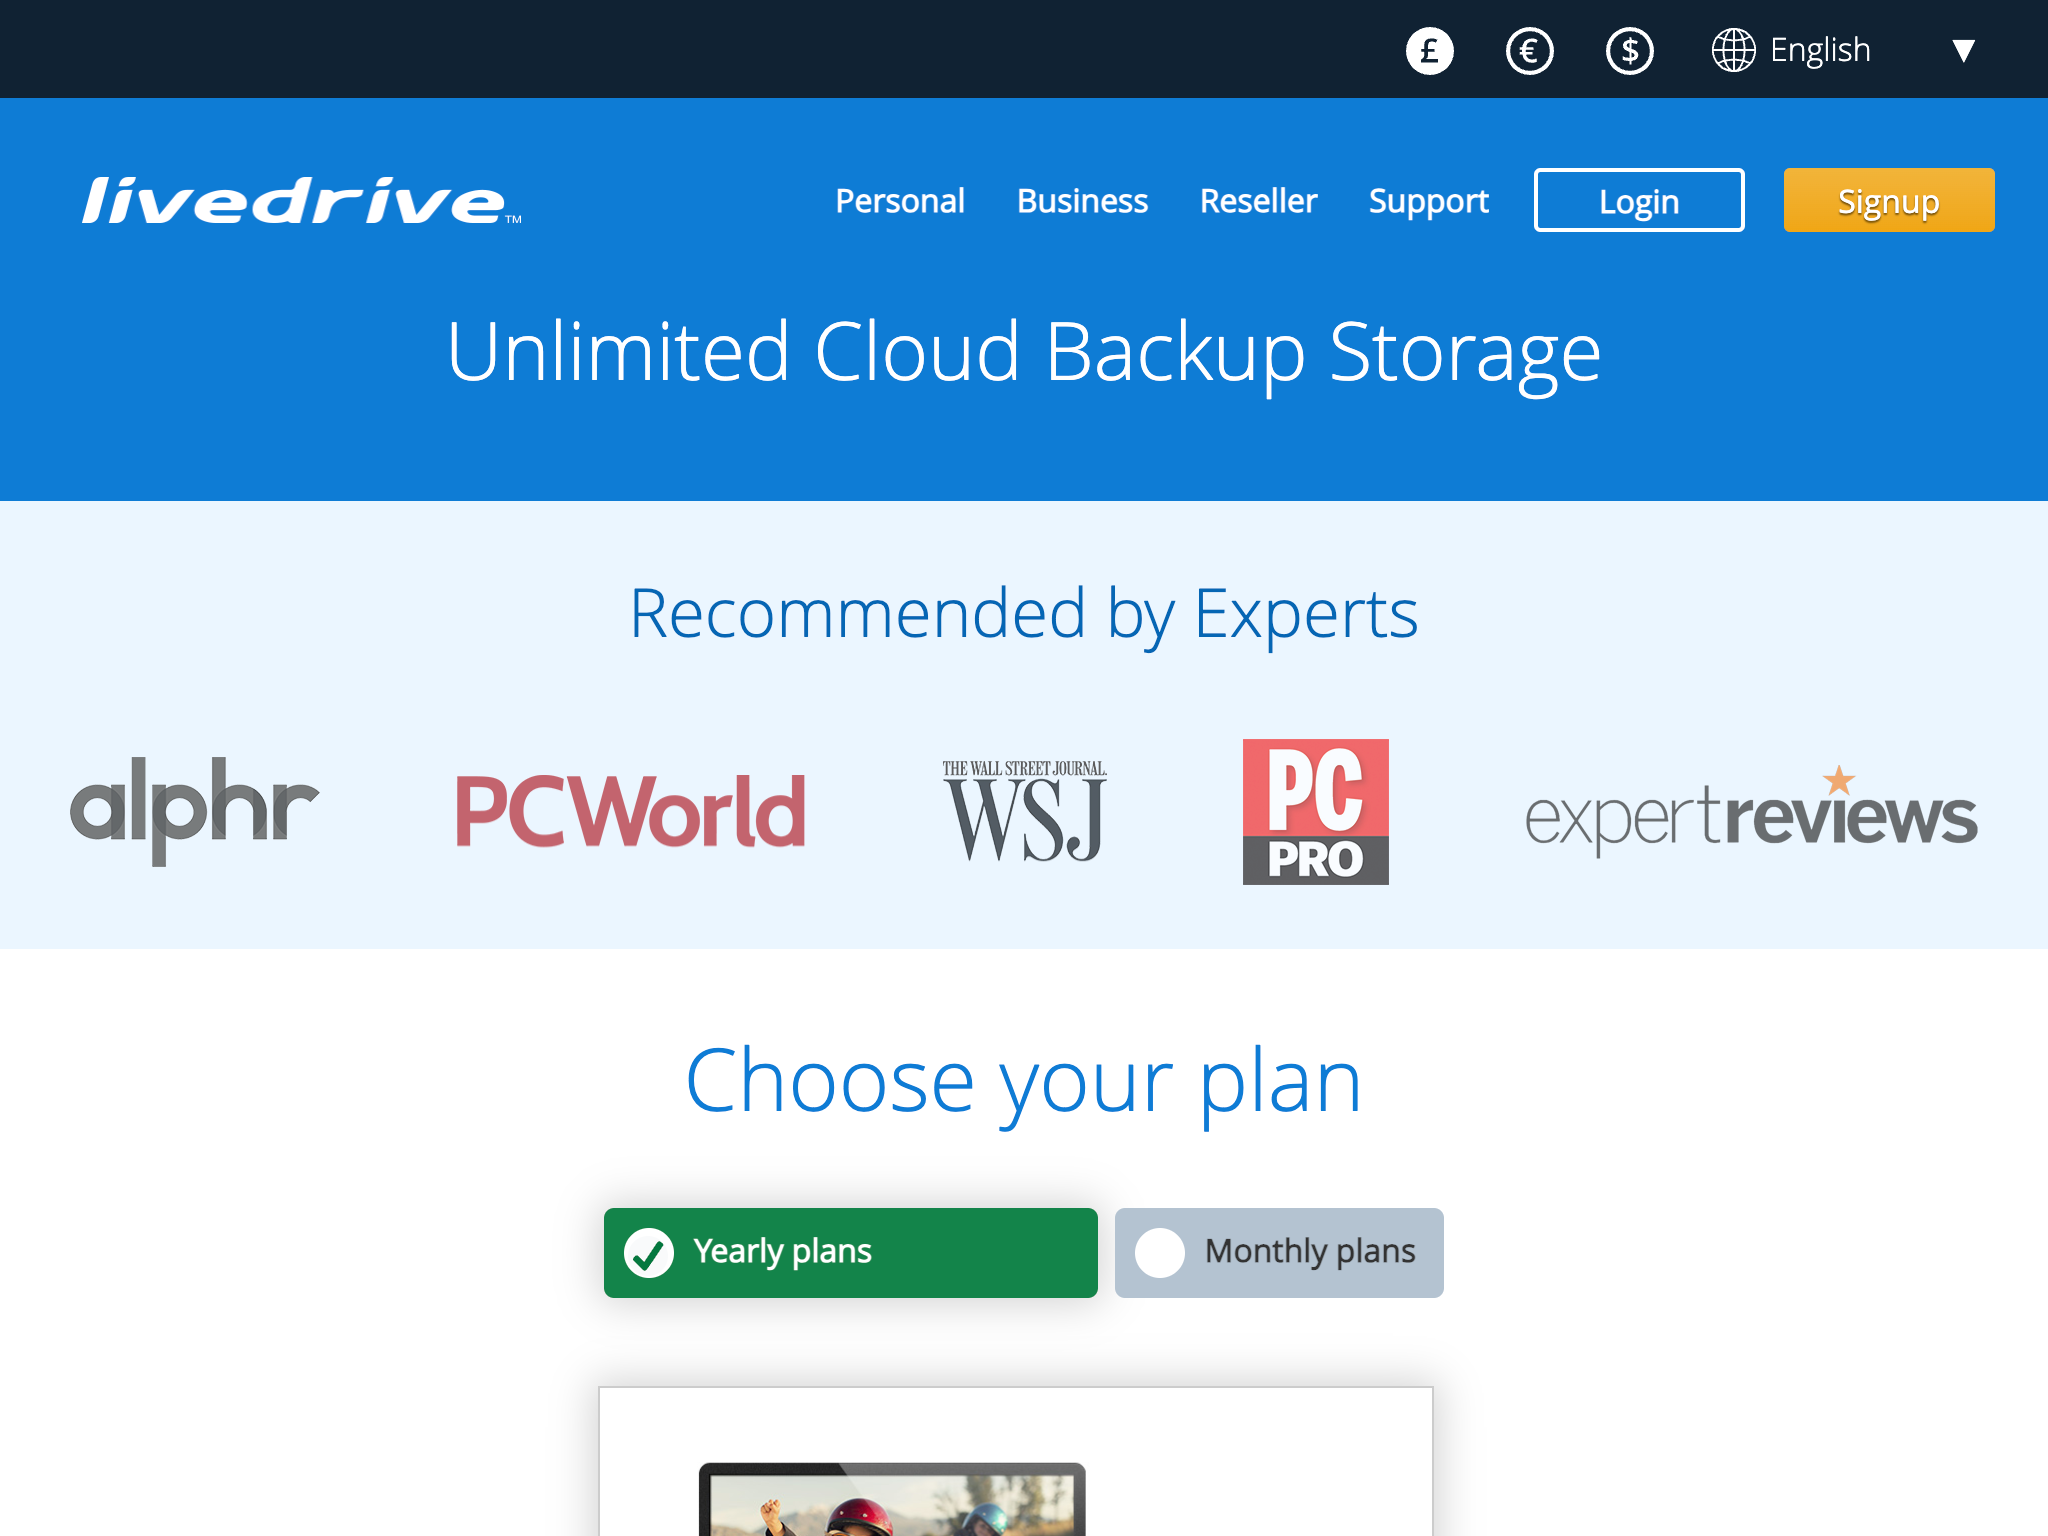Click the English language label
2048x1536 pixels.
pos(1820,50)
